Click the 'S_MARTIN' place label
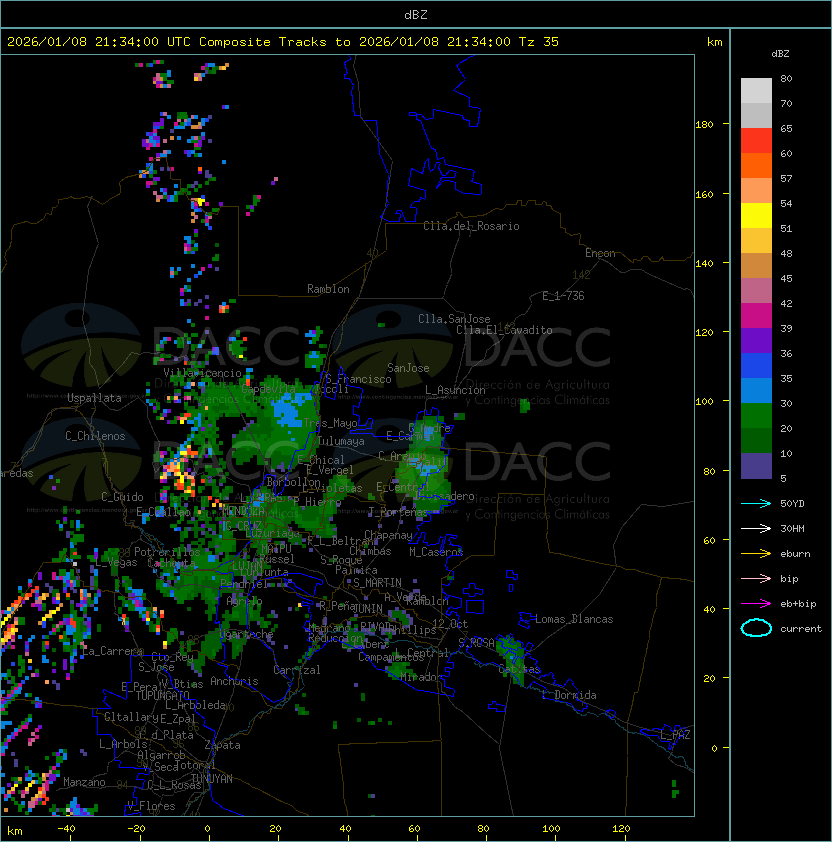The height and width of the screenshot is (842, 832). [377, 583]
